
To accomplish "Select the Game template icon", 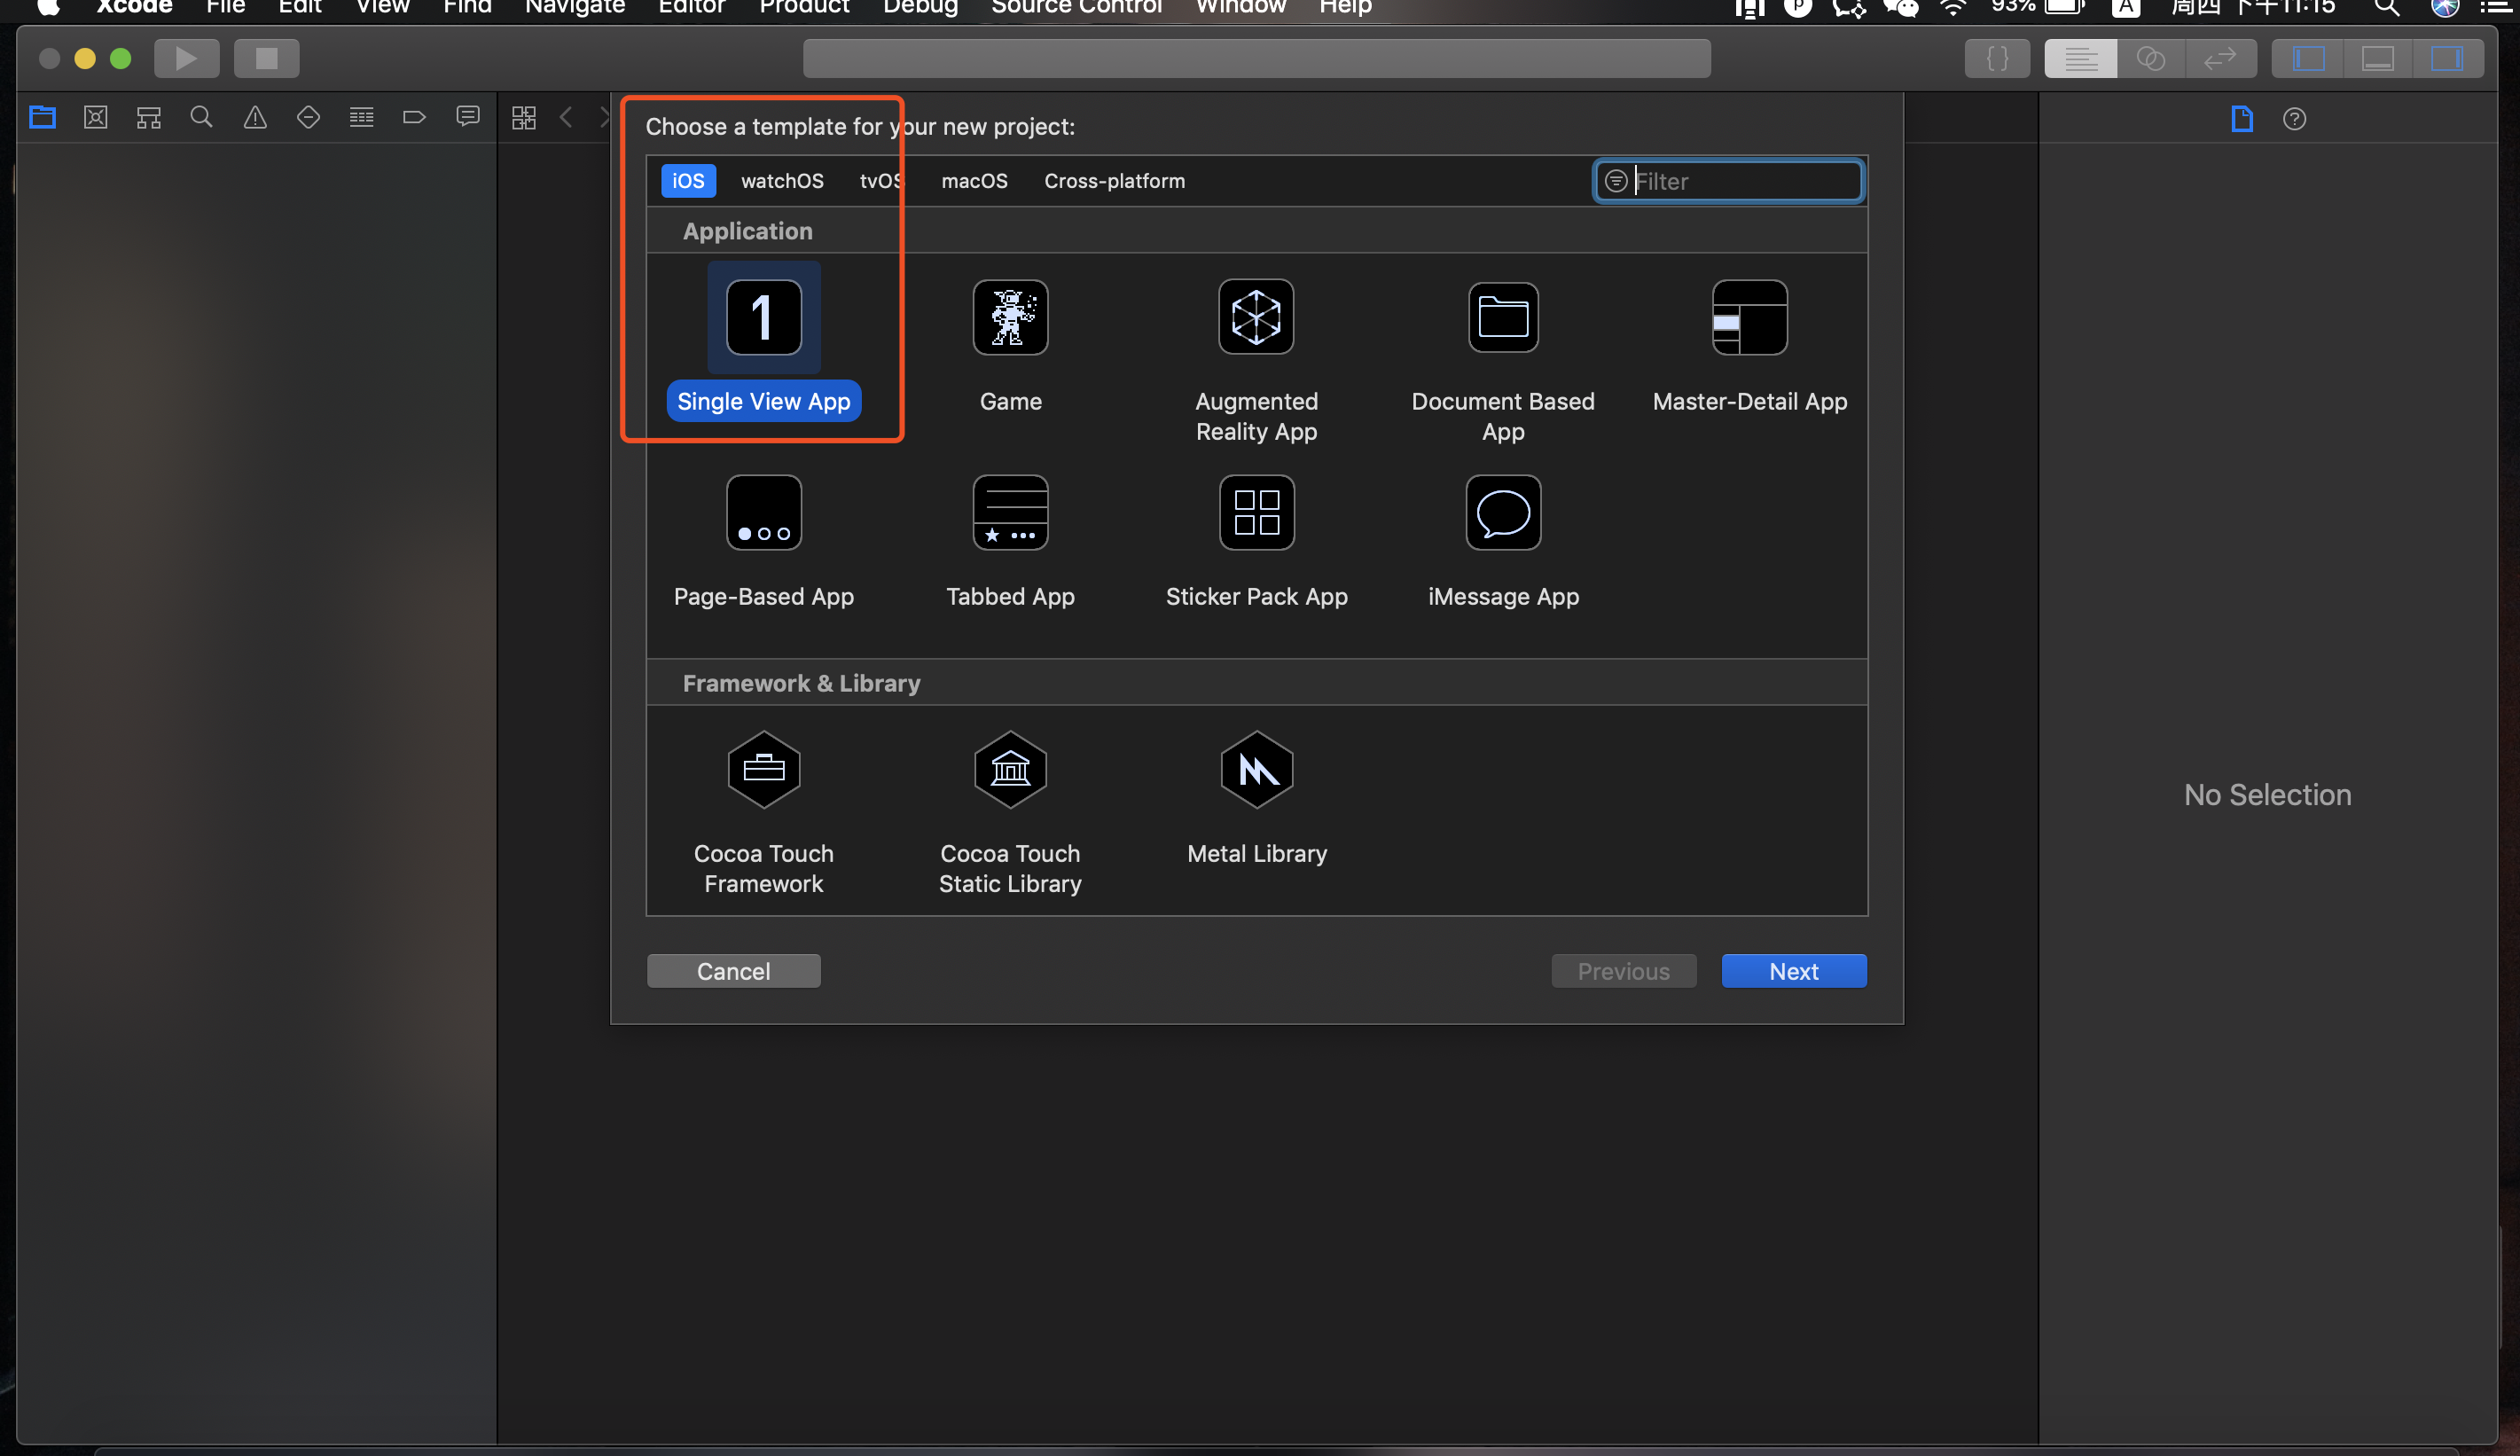I will (x=1010, y=317).
